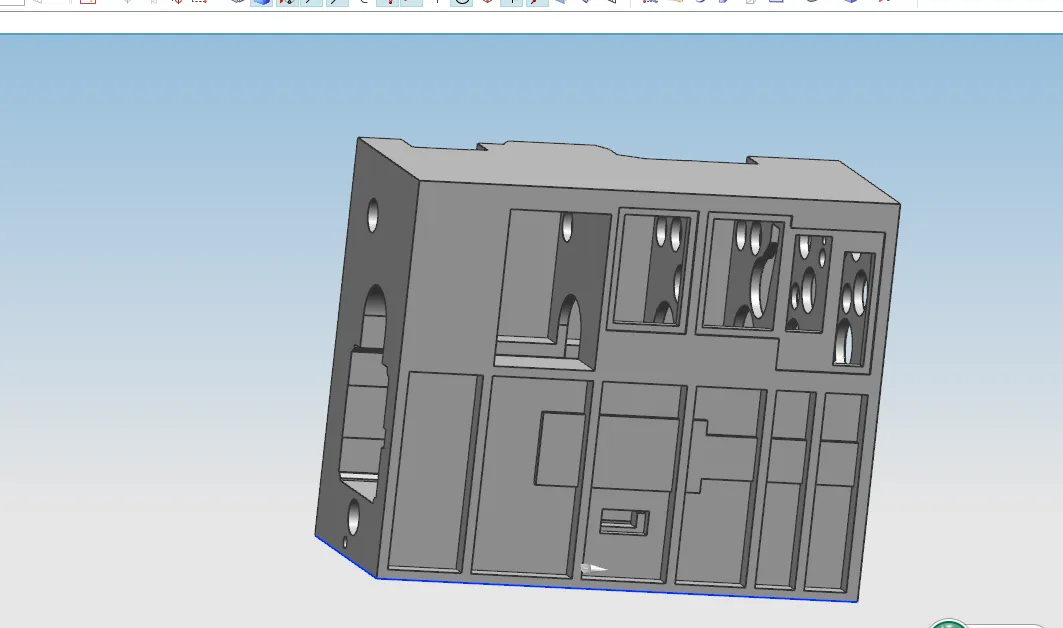Select the lower large round hole on the left side face
This screenshot has height=628, width=1063.
[354, 518]
